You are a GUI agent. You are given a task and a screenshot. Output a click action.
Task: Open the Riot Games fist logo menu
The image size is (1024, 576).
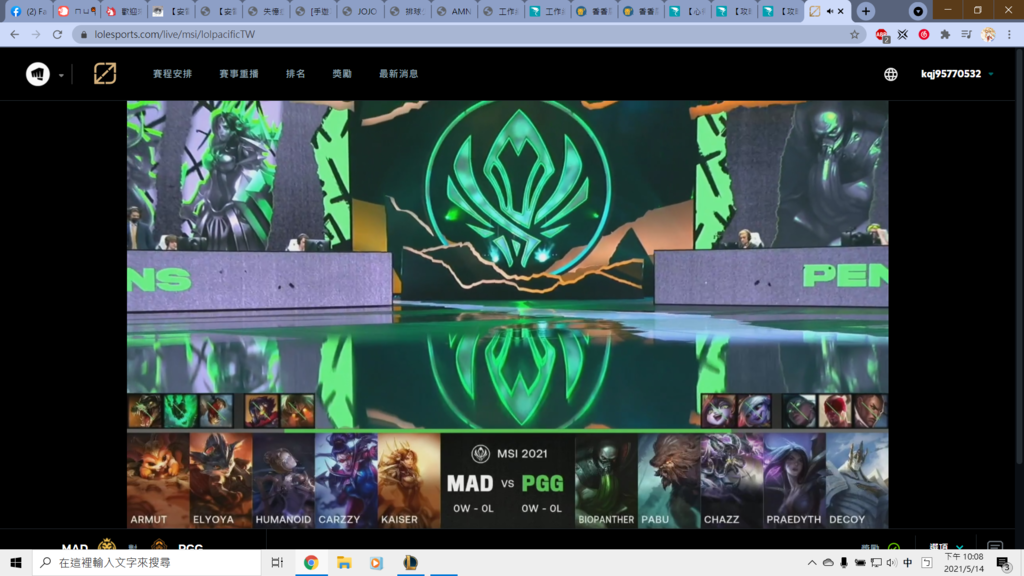pos(38,74)
